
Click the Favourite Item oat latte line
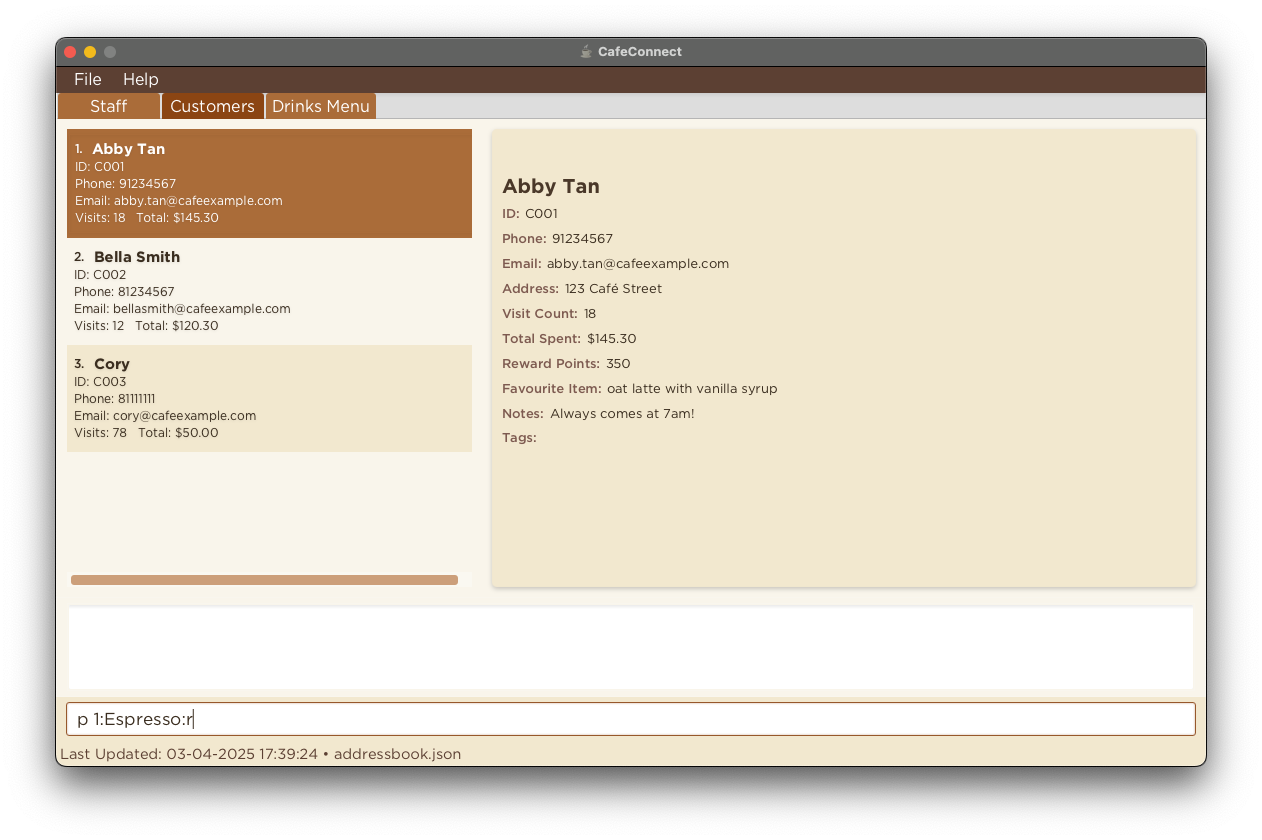[639, 389]
